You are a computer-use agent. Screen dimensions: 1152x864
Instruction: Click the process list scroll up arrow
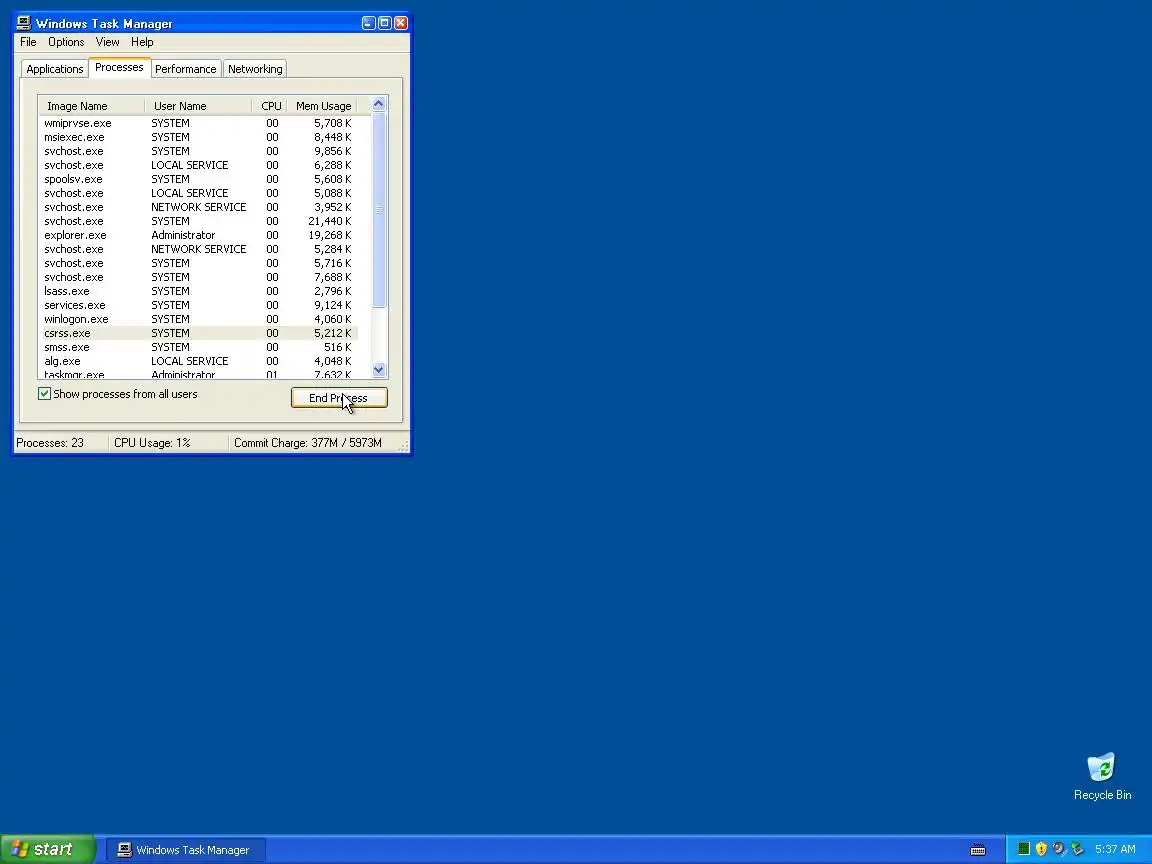click(379, 104)
